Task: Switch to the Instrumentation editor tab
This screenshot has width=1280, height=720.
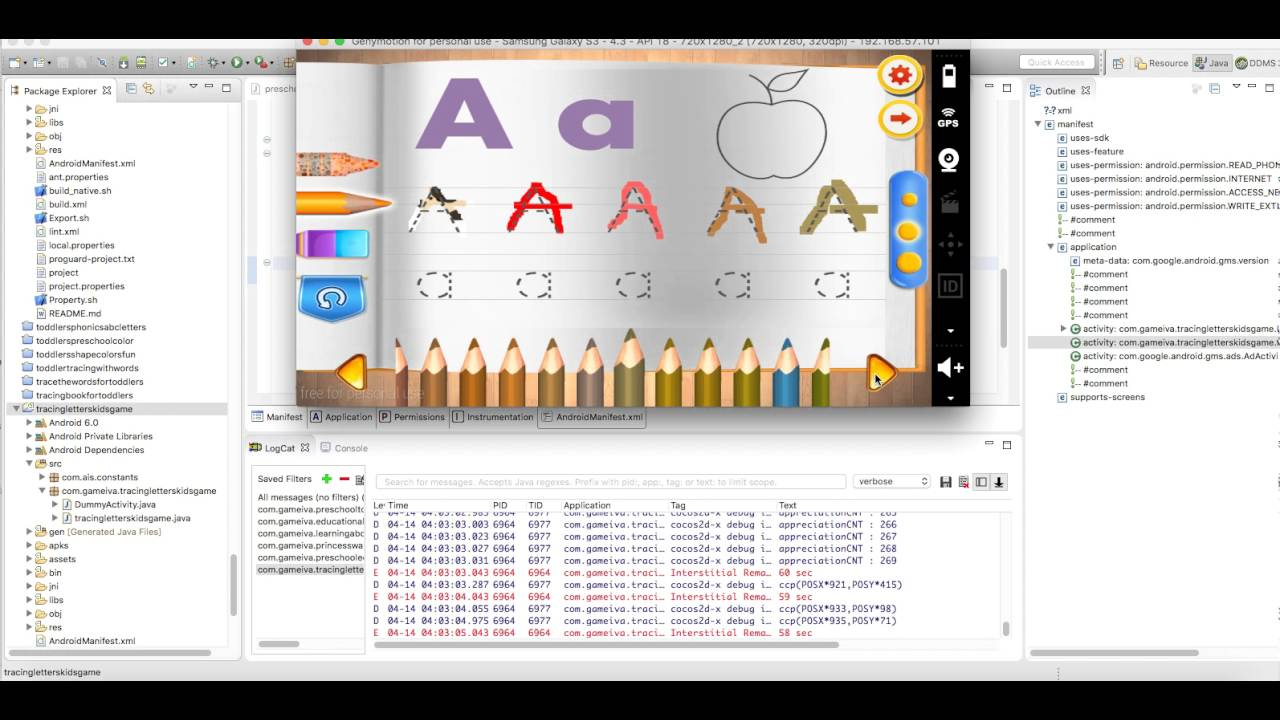Action: click(492, 417)
